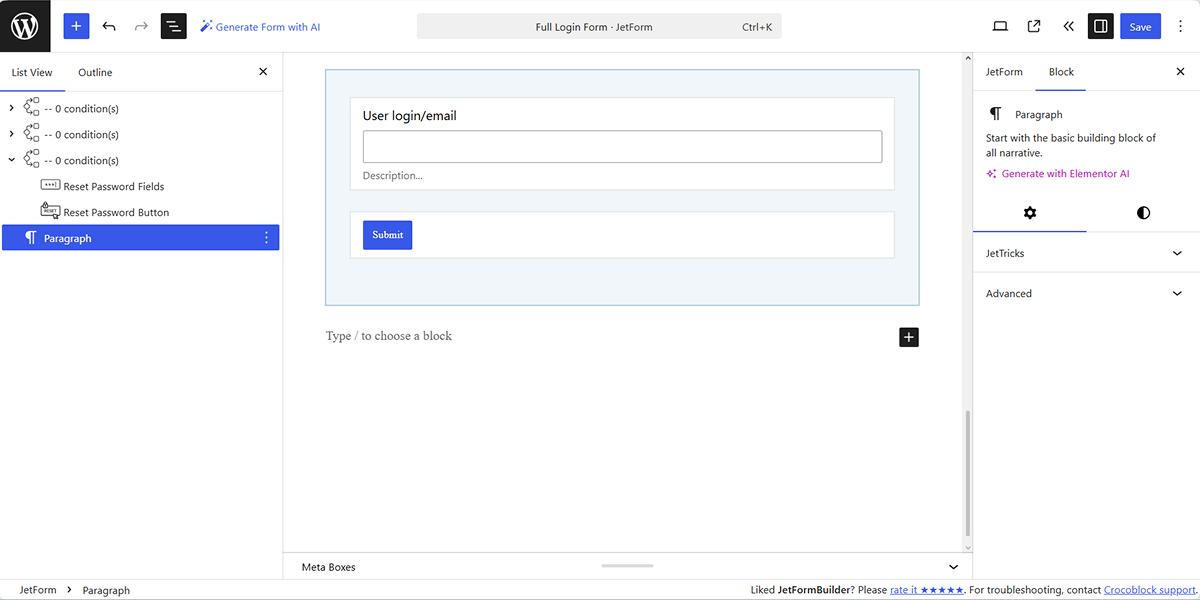This screenshot has height=600, width=1200.
Task: Select the first conditional block icon
Action: pos(31,108)
